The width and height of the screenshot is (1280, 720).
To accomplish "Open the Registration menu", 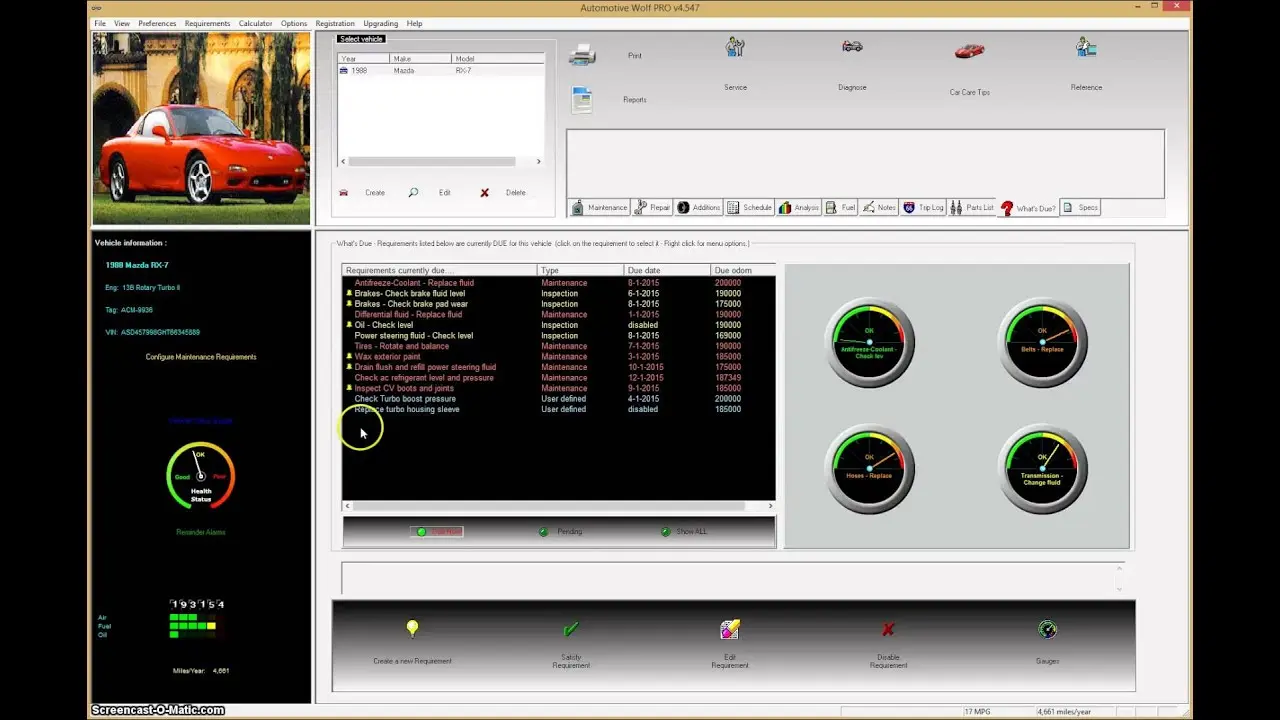I will [335, 23].
